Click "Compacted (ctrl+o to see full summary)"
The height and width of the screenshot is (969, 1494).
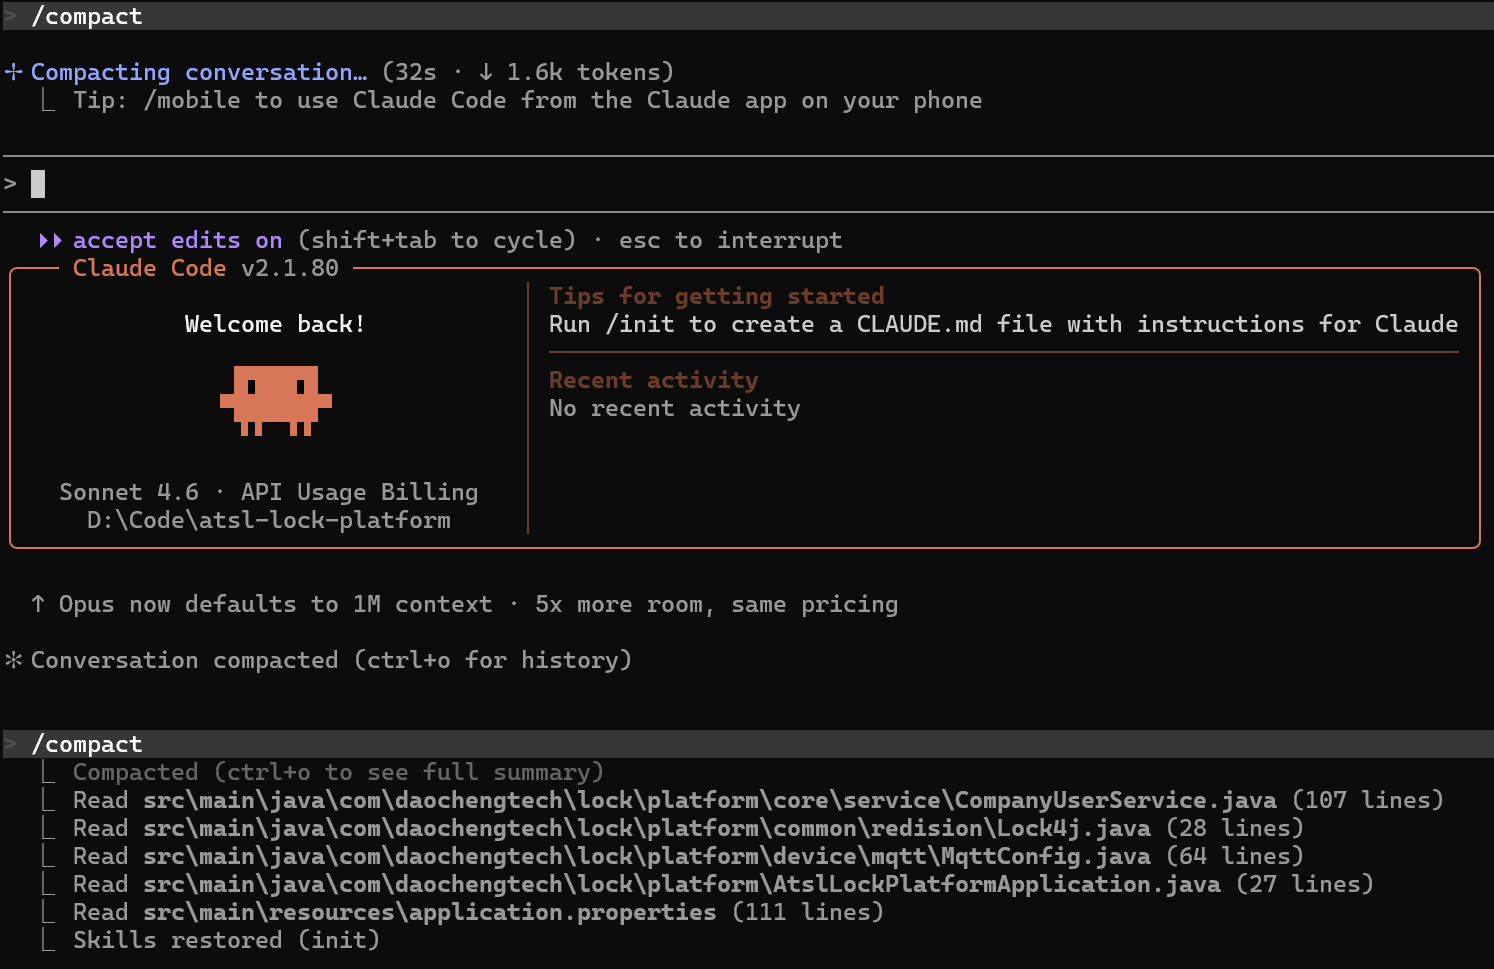(338, 772)
